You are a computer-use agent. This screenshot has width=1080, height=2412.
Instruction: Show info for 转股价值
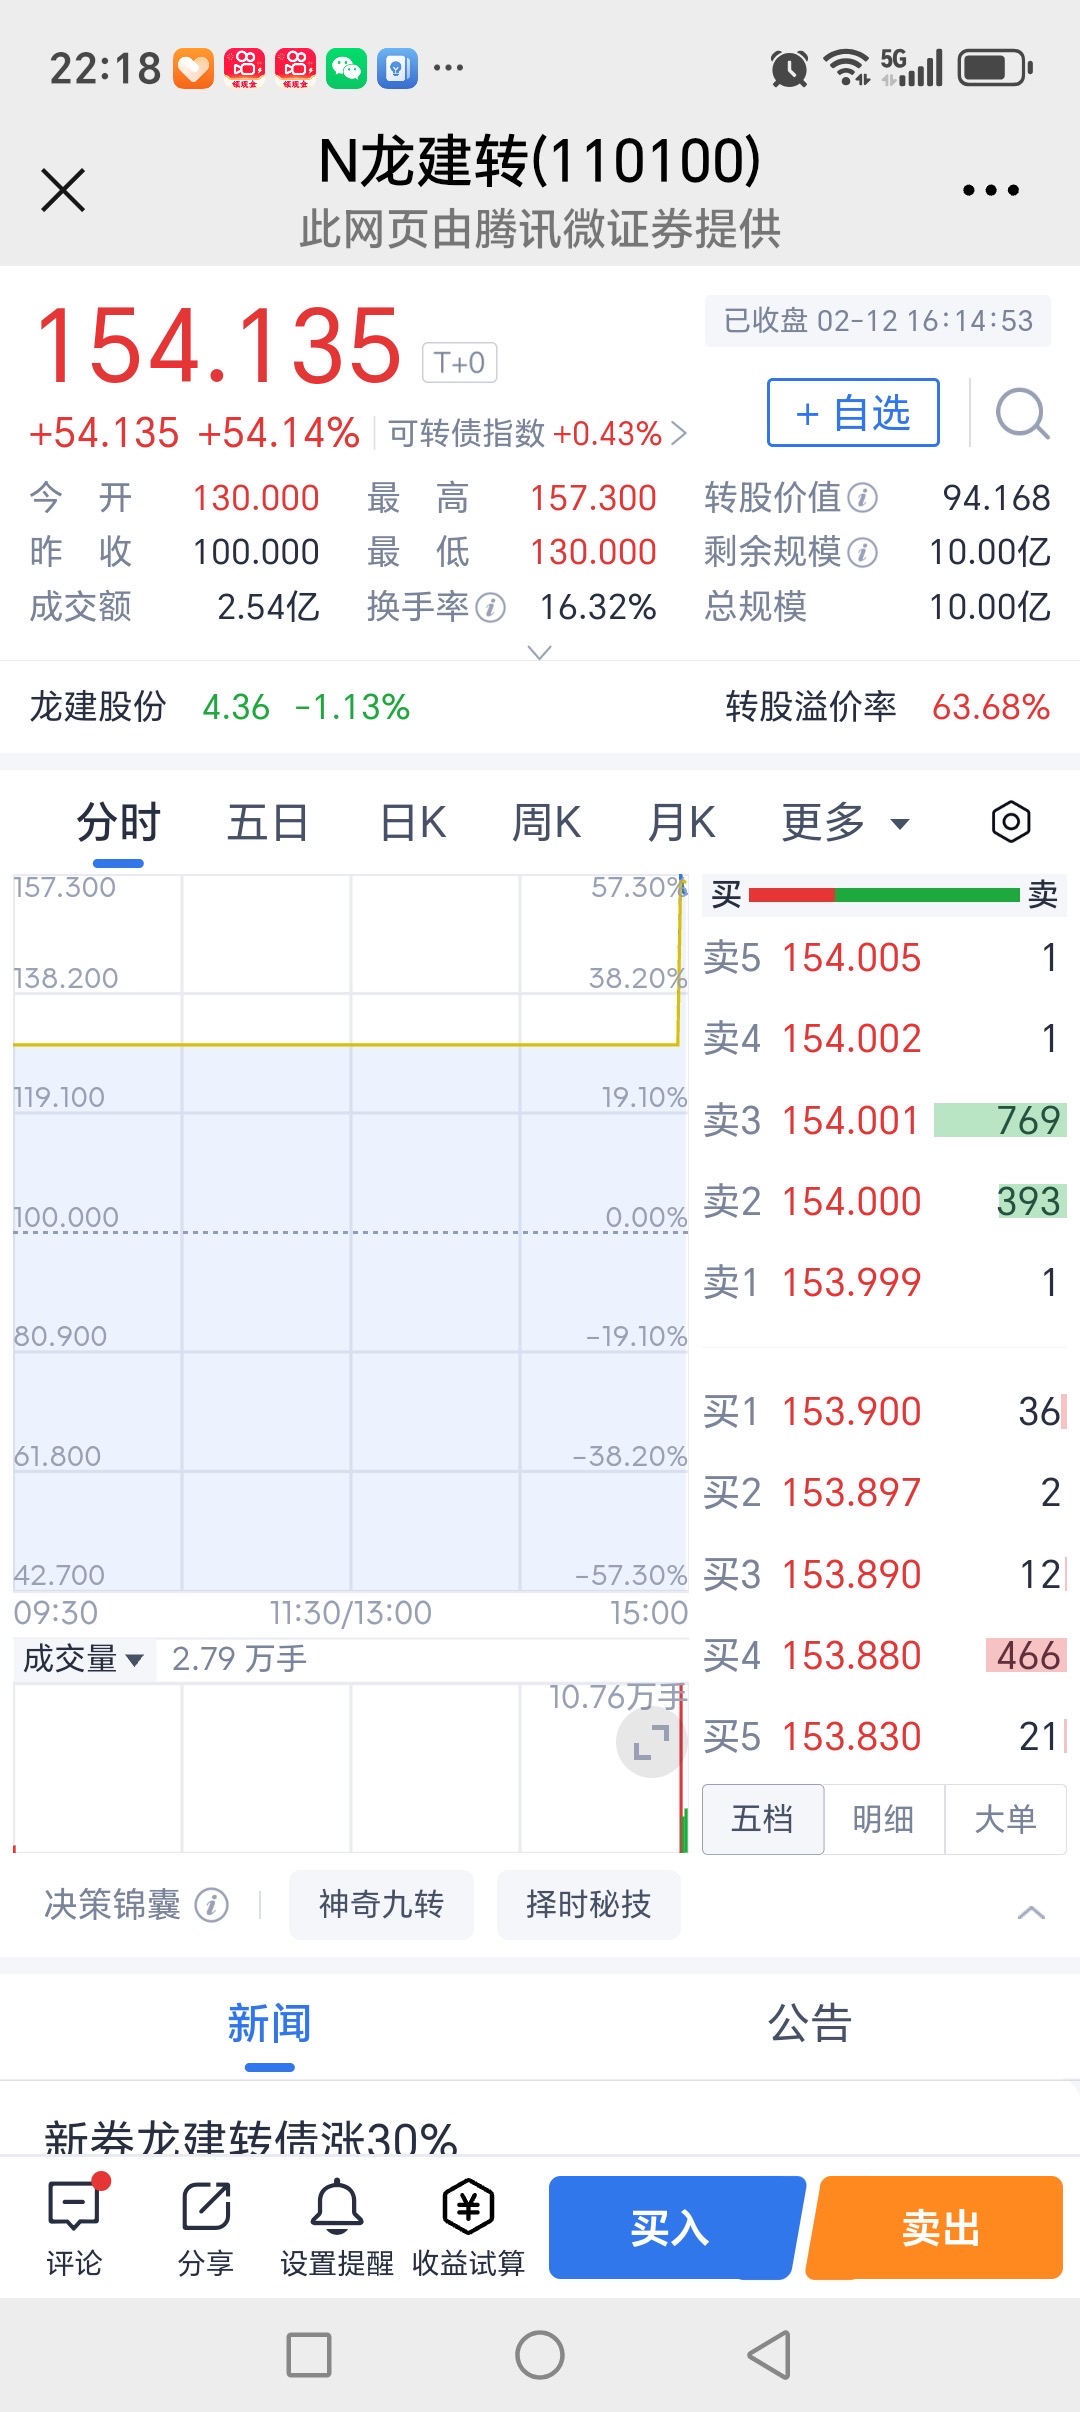tap(862, 497)
